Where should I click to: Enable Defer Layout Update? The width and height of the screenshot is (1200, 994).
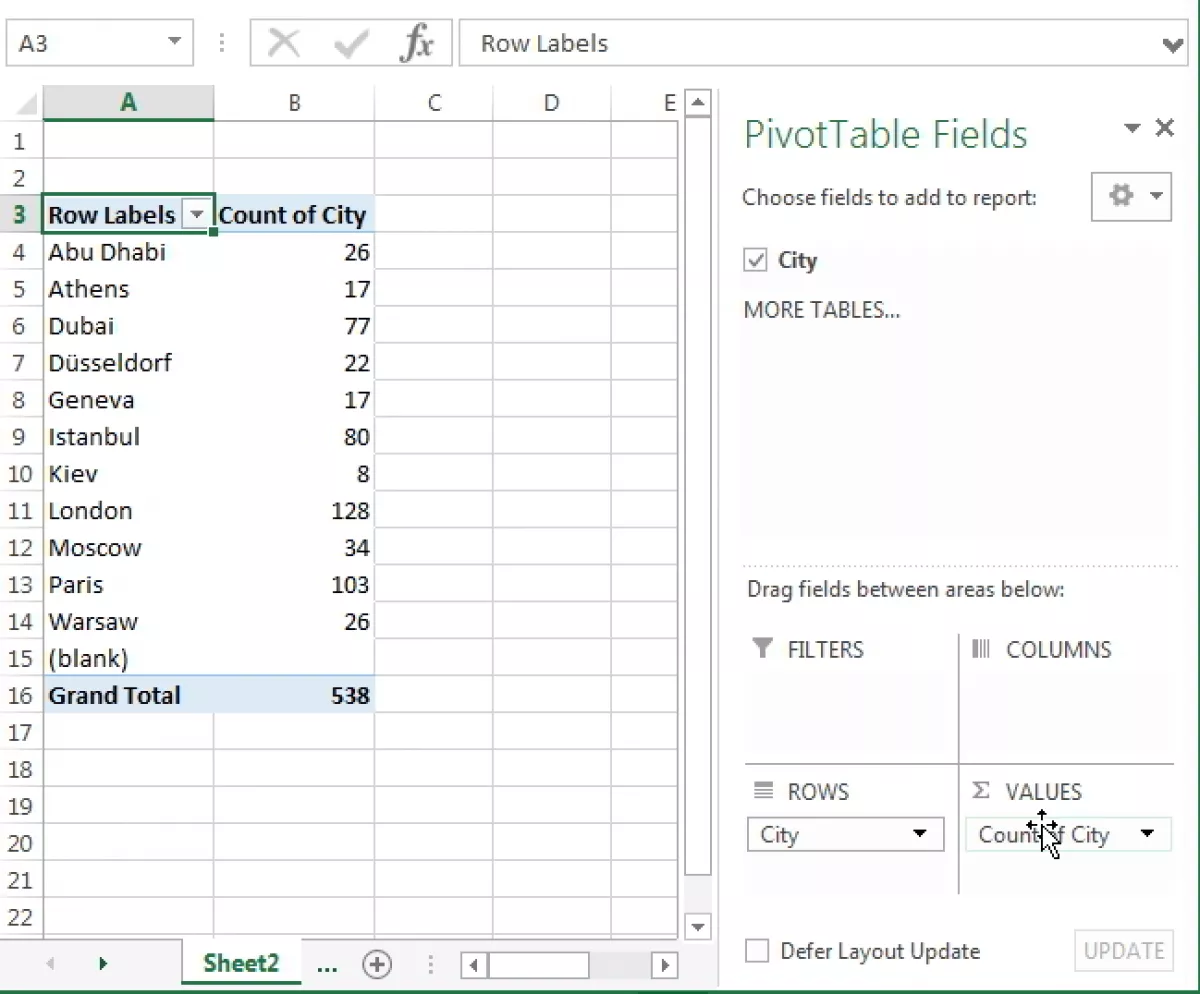757,951
